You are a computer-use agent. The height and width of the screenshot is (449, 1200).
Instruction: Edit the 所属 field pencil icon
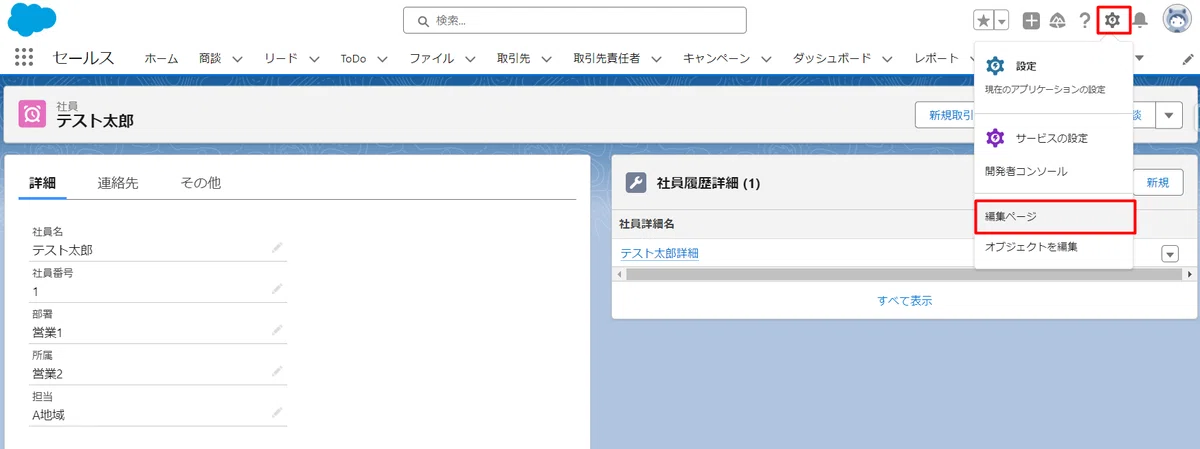(277, 371)
